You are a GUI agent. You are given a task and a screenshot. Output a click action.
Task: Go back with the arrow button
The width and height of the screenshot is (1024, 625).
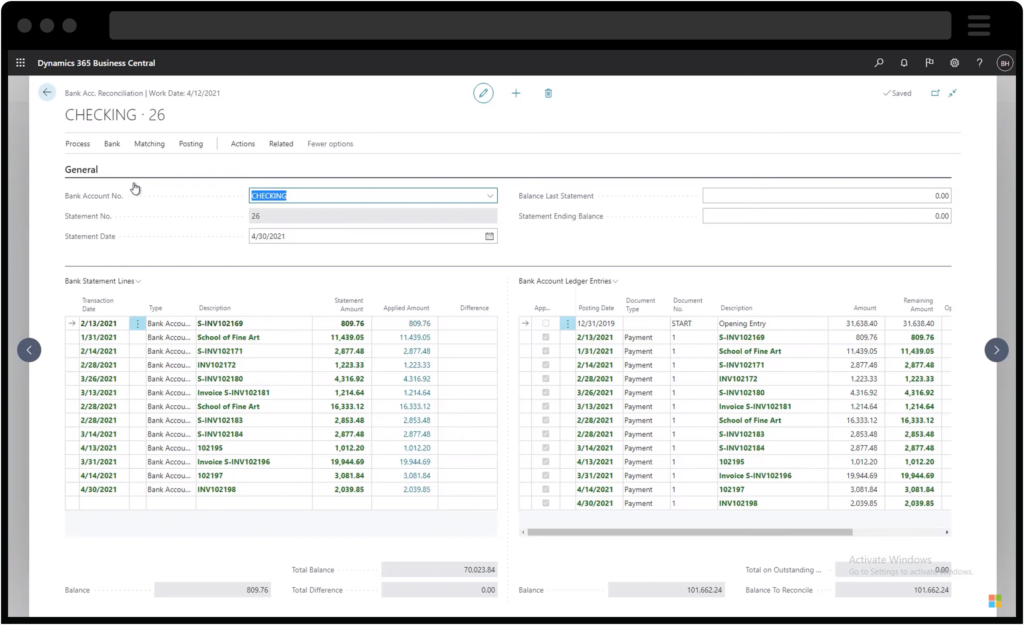(x=46, y=92)
